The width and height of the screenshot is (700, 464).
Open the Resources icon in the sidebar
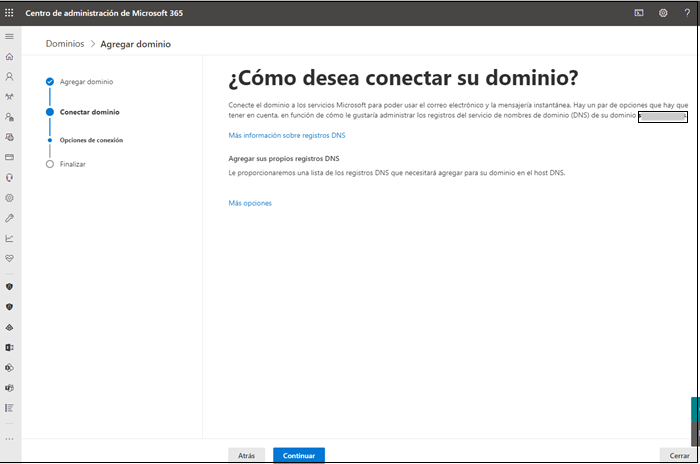[x=9, y=137]
